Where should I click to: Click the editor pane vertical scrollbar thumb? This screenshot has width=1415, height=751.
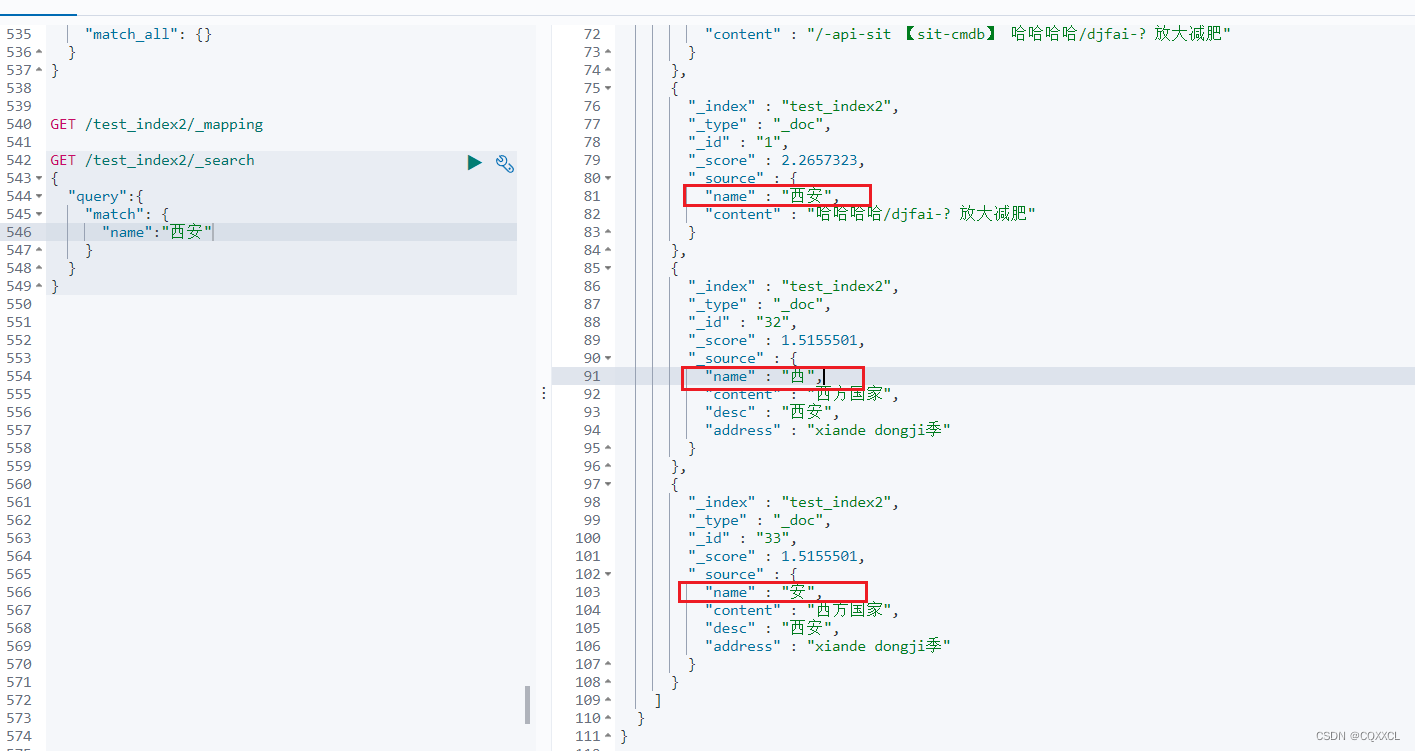click(x=527, y=704)
